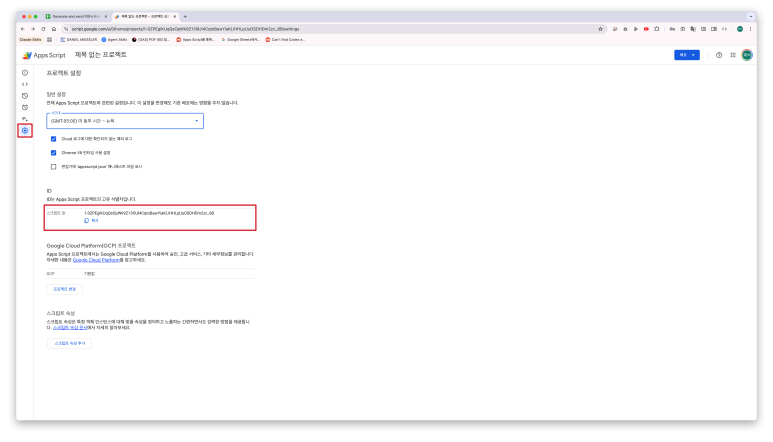Expand the GMT-05:00 time zone dropdown
The width and height of the screenshot is (773, 442).
pyautogui.click(x=125, y=121)
